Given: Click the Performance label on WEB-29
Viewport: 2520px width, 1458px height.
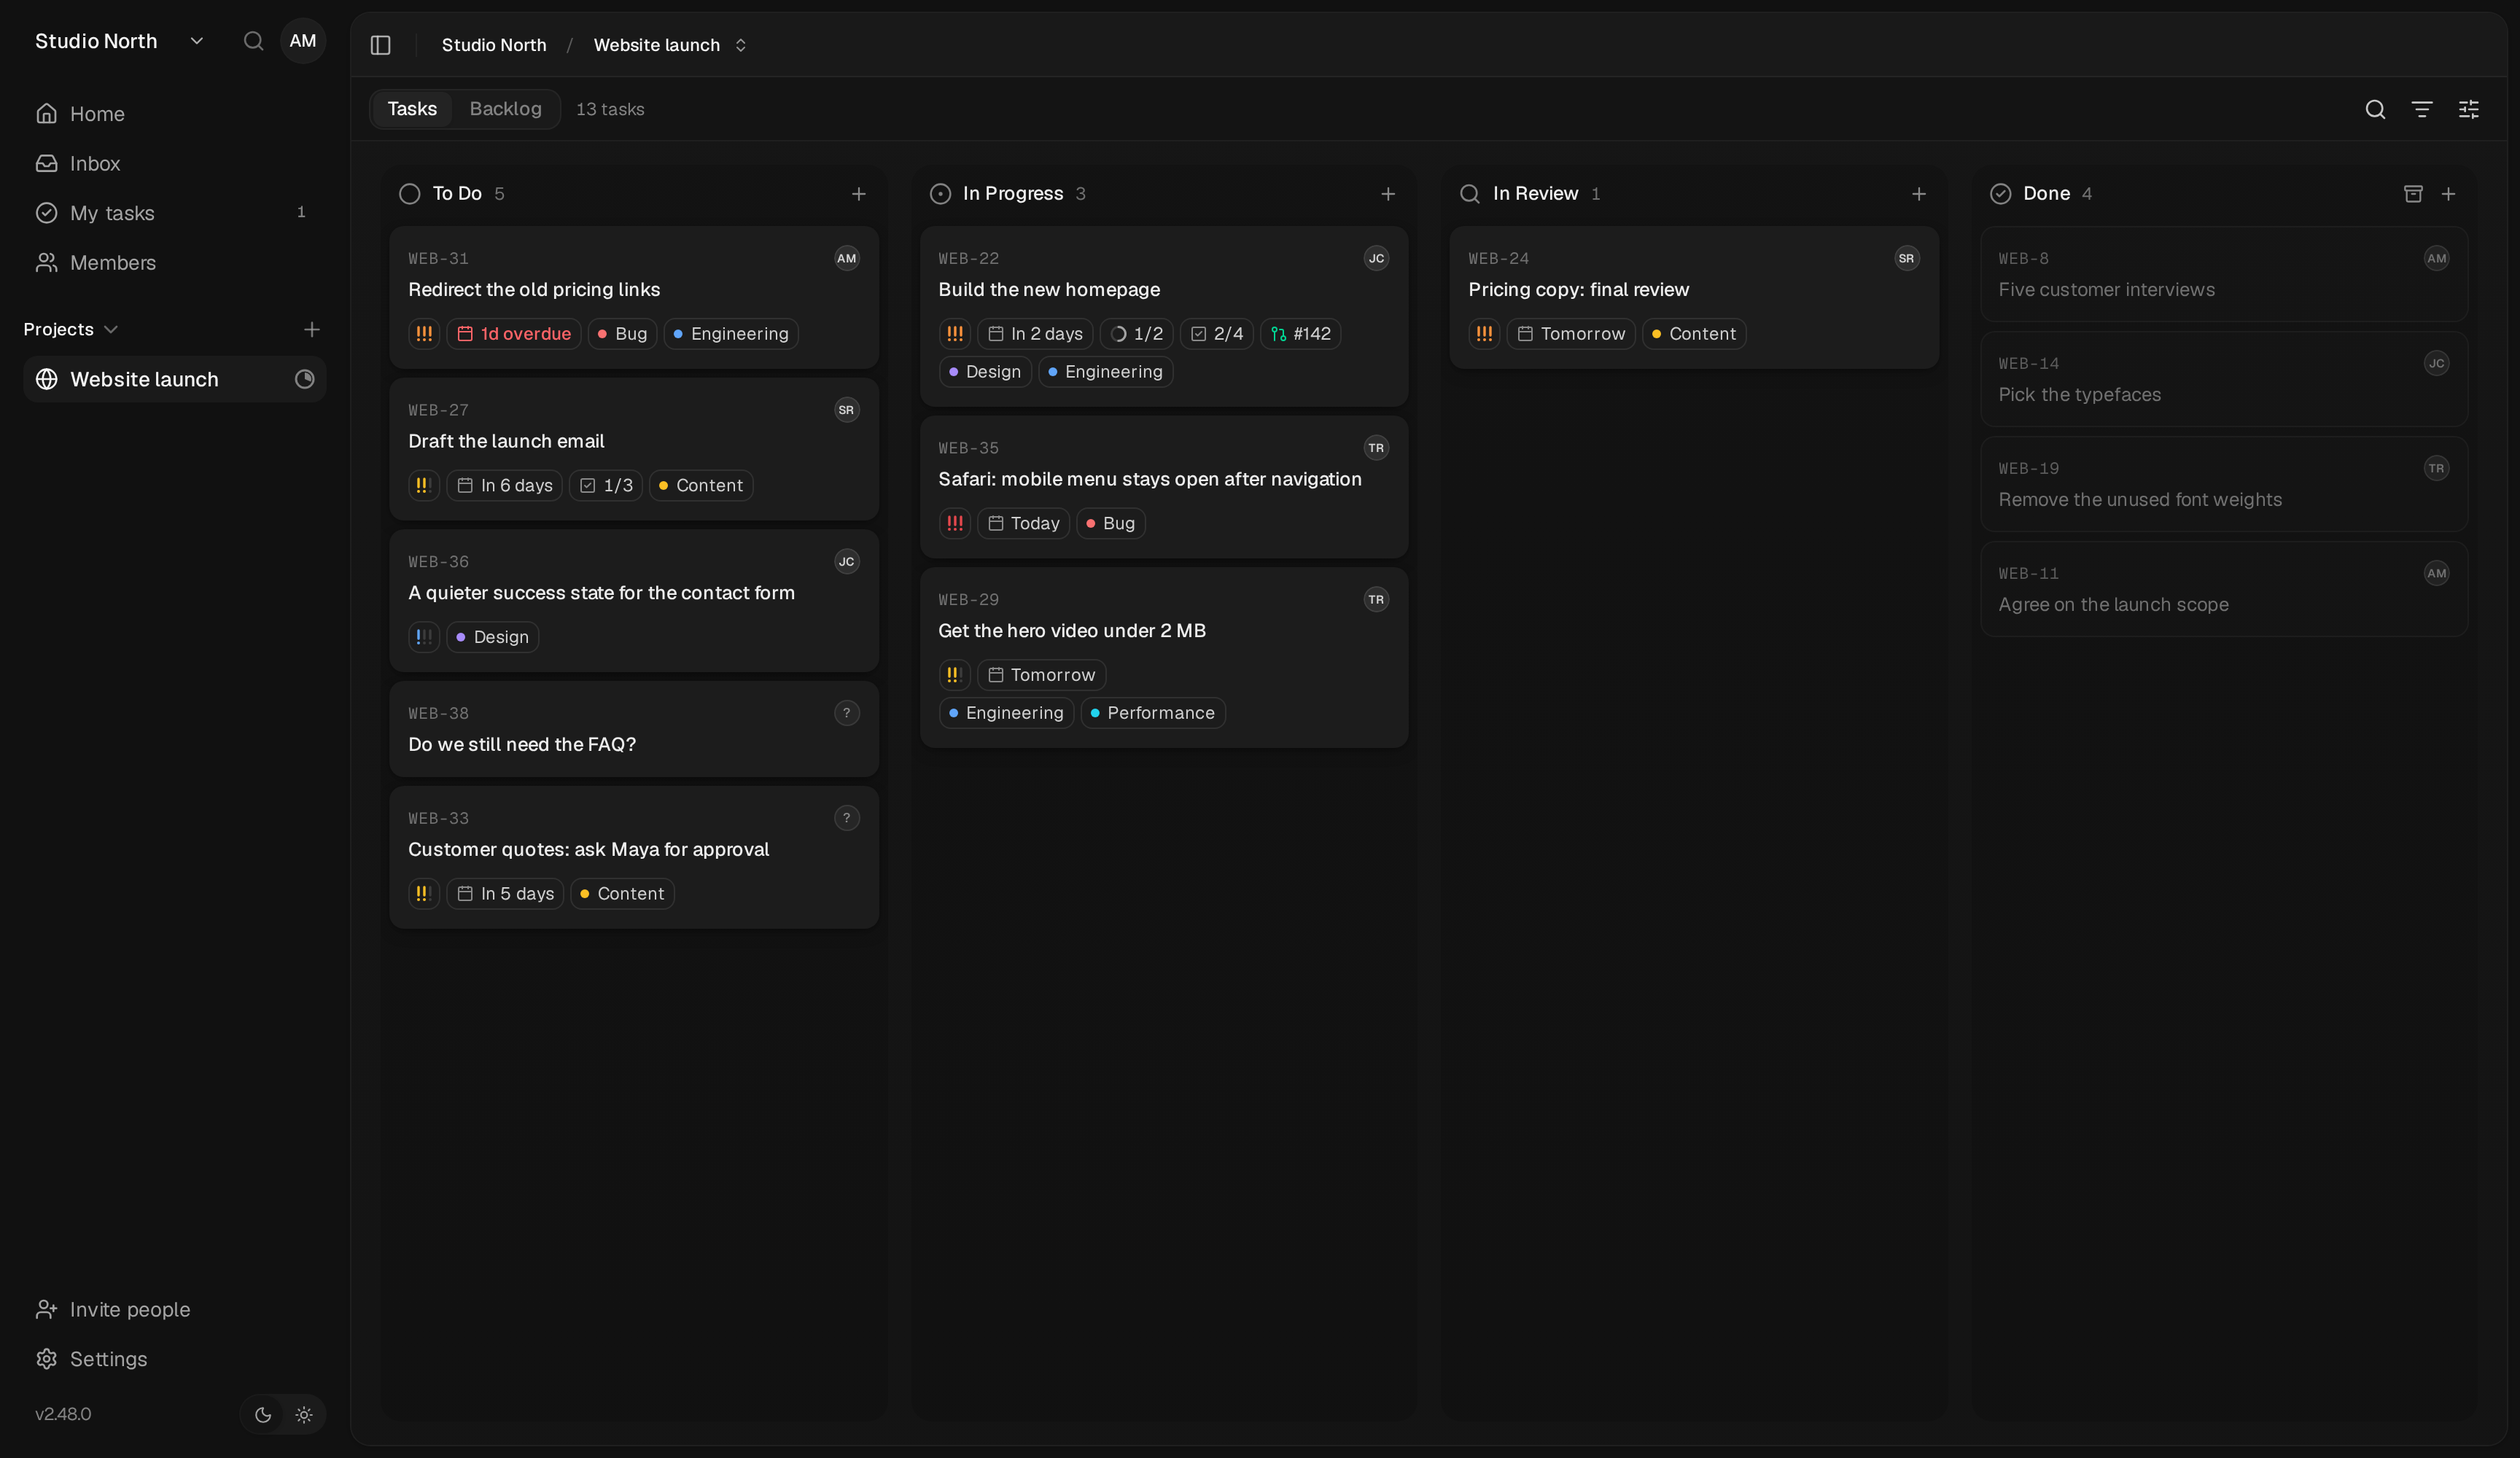Looking at the screenshot, I should point(1152,713).
